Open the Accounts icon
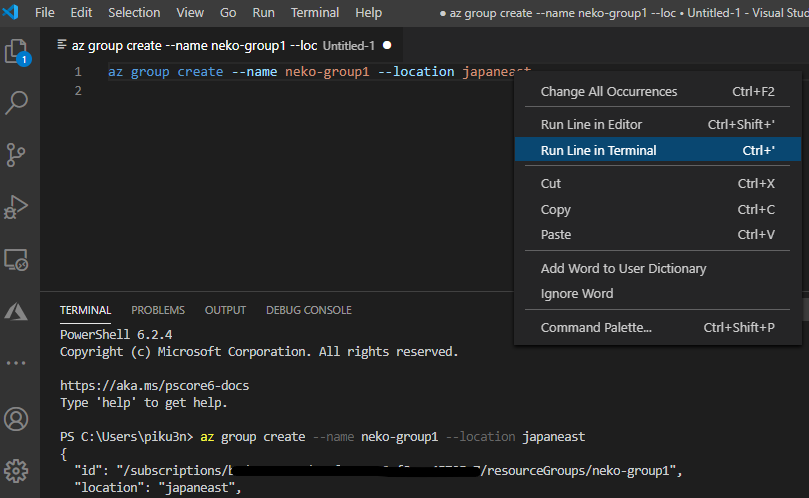Screen dimensions: 809x498 pyautogui.click(x=16, y=419)
